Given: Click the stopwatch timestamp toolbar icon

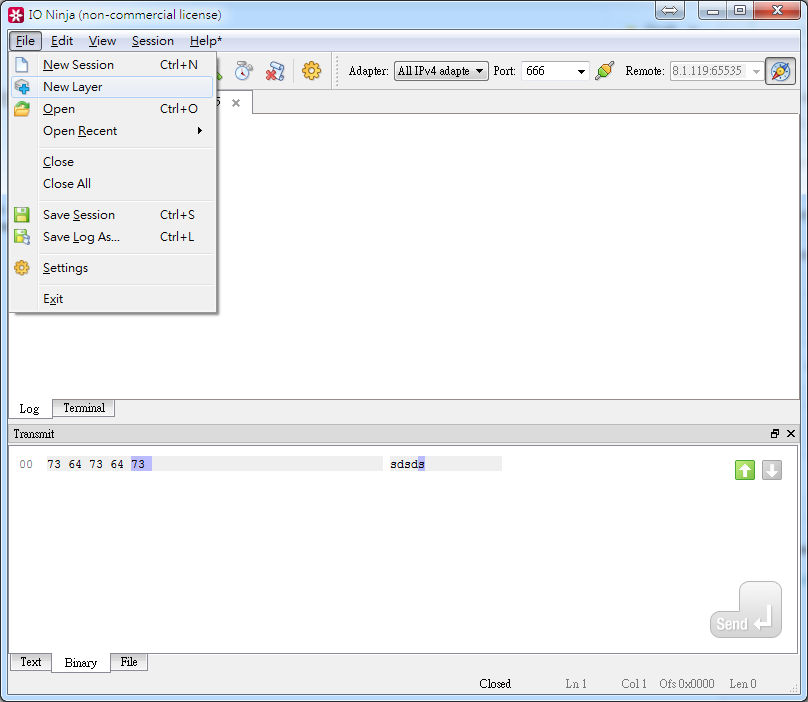Looking at the screenshot, I should (x=244, y=71).
